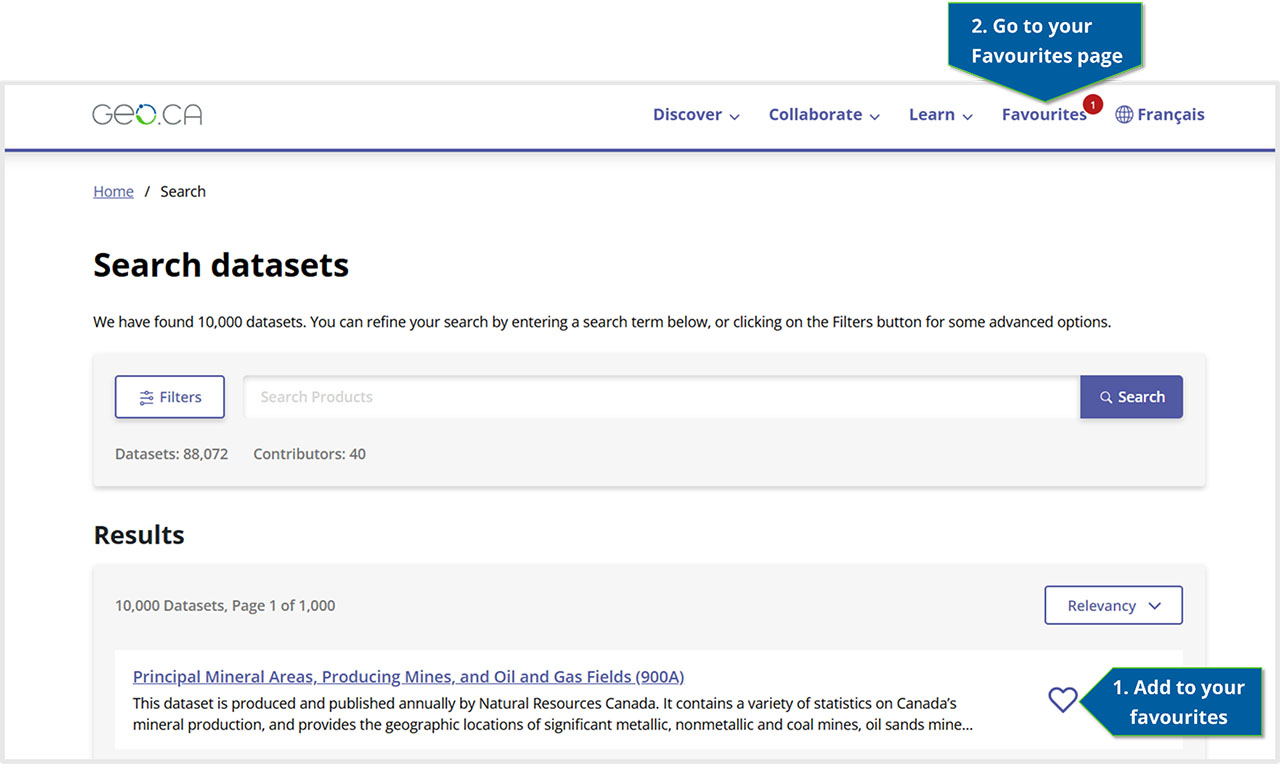Click the Home breadcrumb link

click(x=113, y=191)
